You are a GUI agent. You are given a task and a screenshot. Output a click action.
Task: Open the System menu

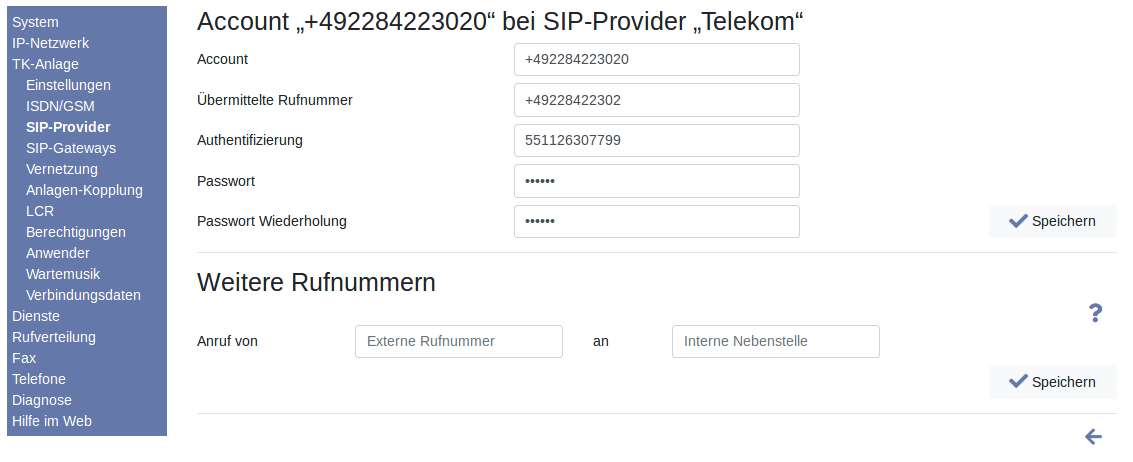click(35, 22)
